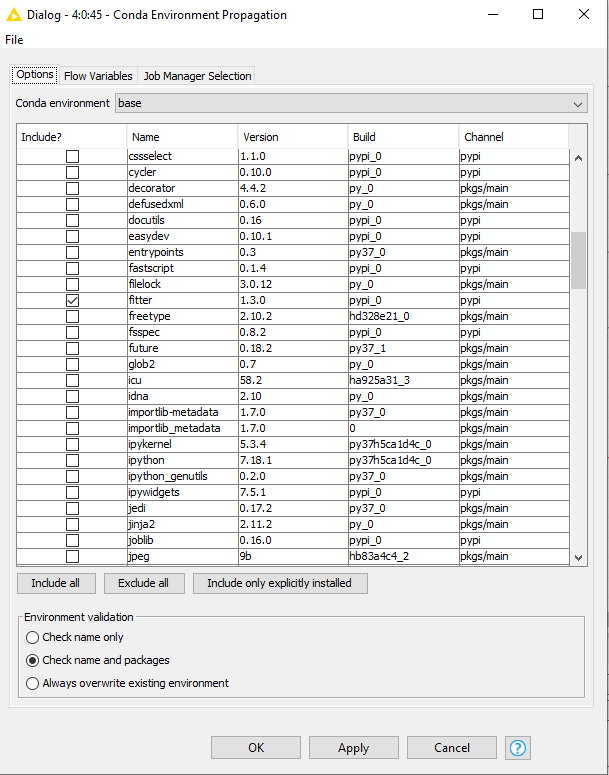This screenshot has width=609, height=775.
Task: Enable the jinja2 package checkbox
Action: tap(72, 524)
